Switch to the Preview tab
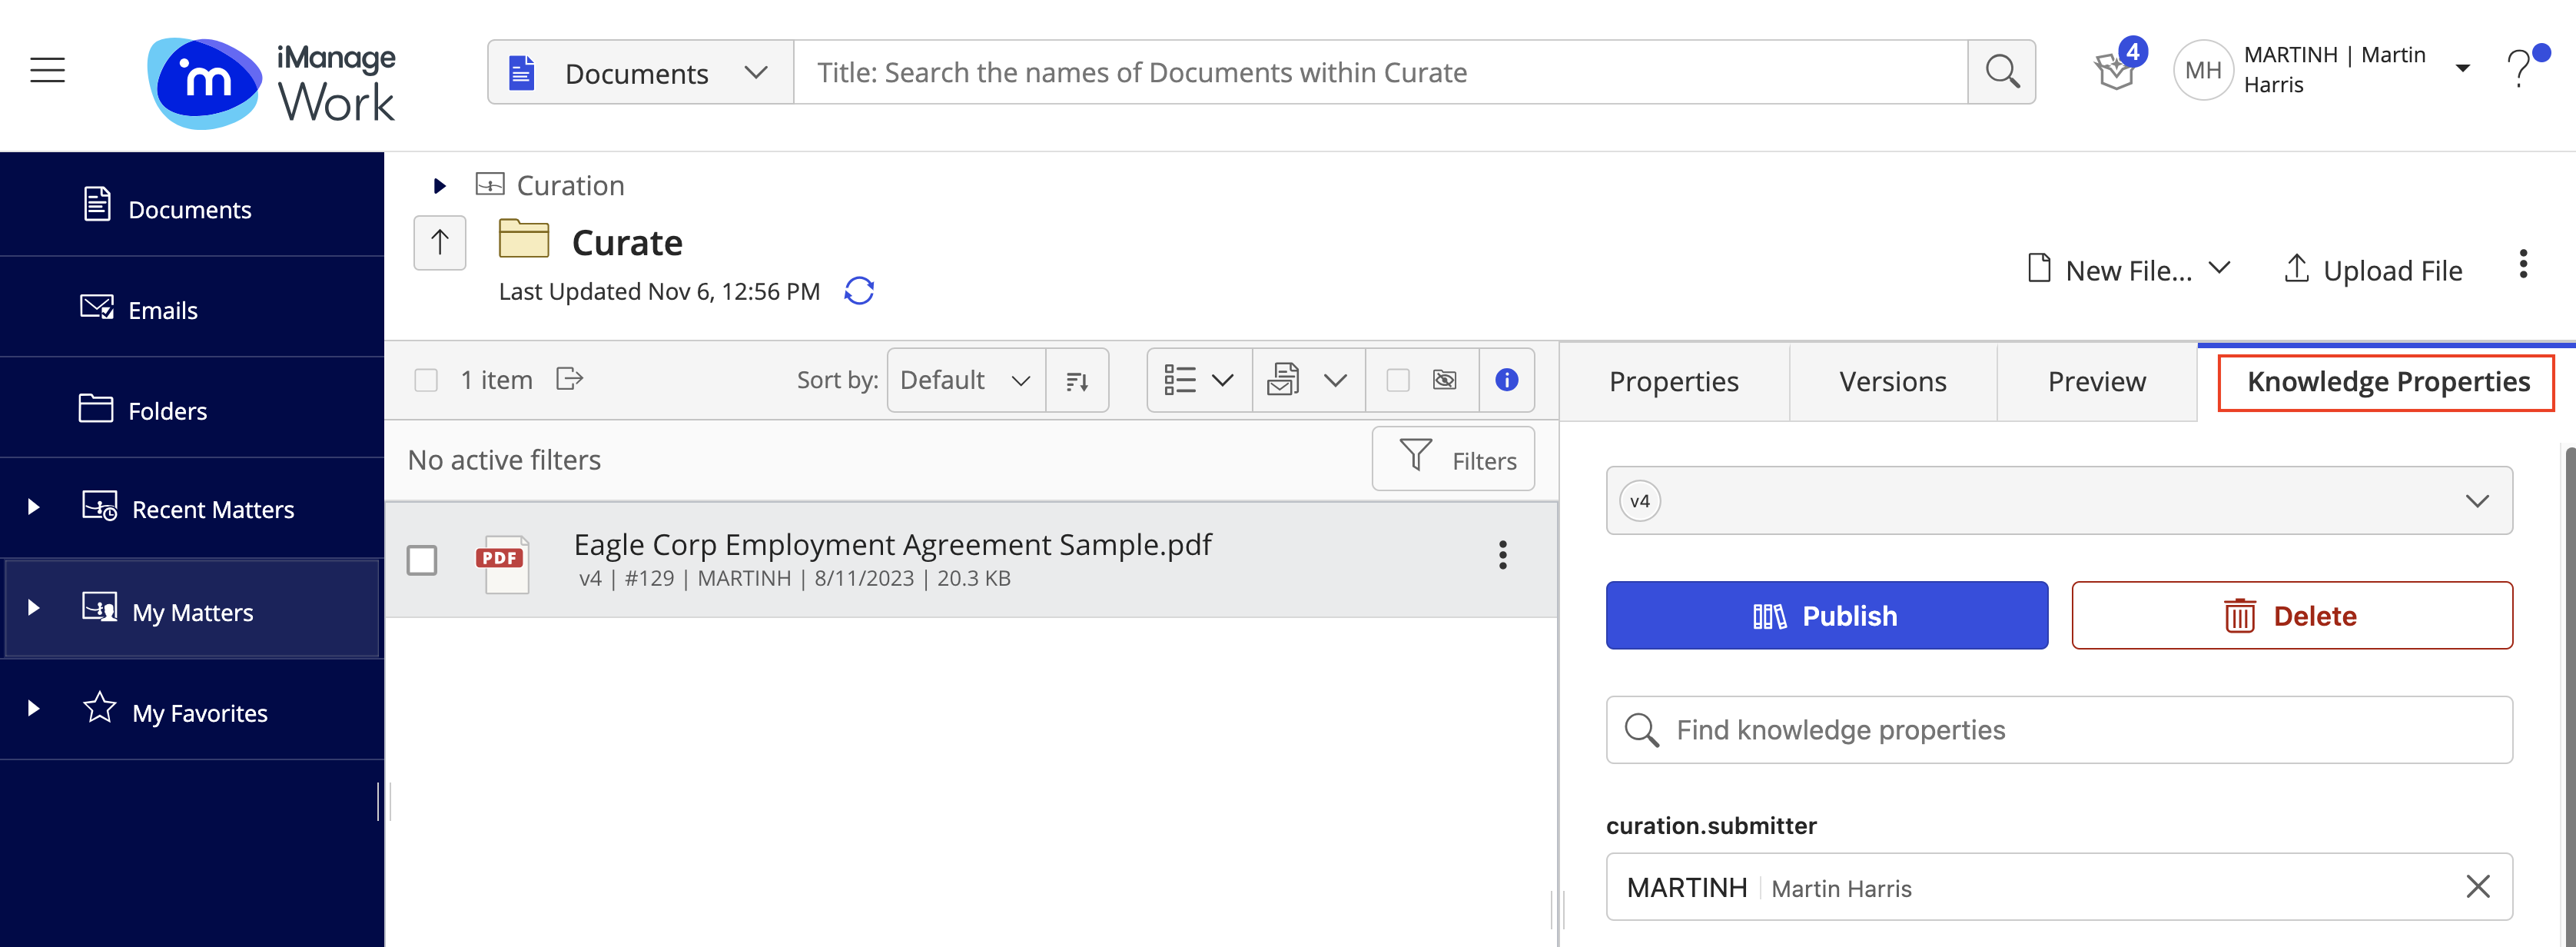The width and height of the screenshot is (2576, 947). coord(2096,382)
